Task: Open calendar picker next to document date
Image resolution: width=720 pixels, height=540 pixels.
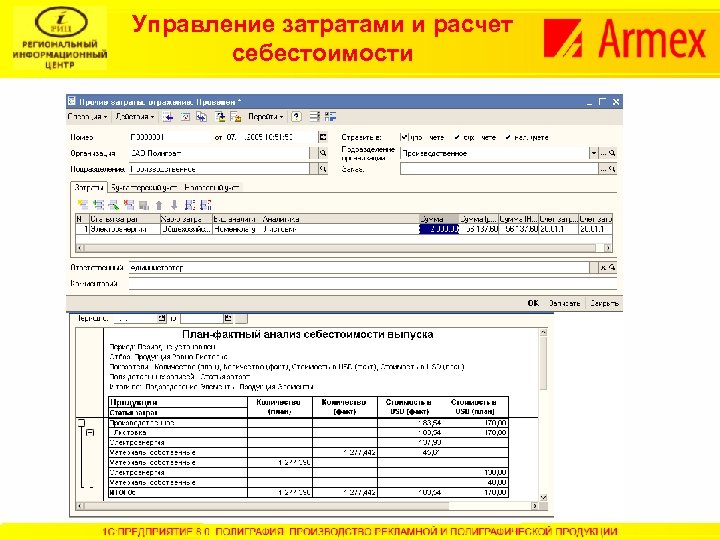Action: coord(323,137)
